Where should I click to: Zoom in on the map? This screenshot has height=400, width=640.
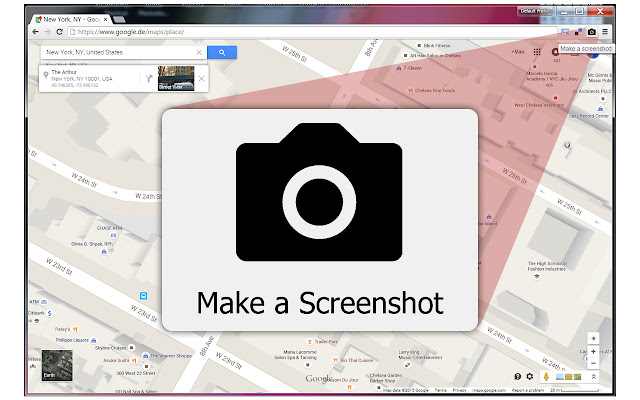(593, 351)
